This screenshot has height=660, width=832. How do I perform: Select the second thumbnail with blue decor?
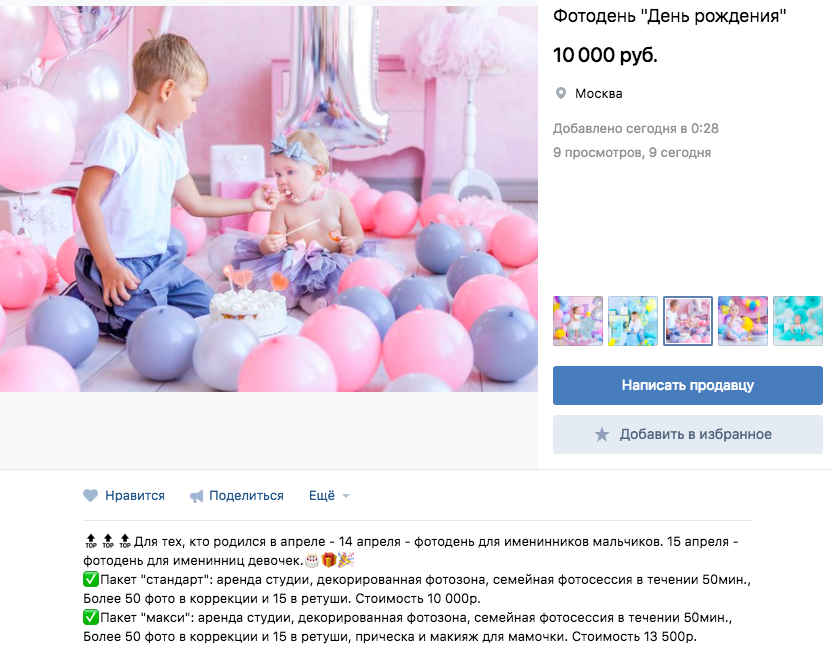pos(632,321)
